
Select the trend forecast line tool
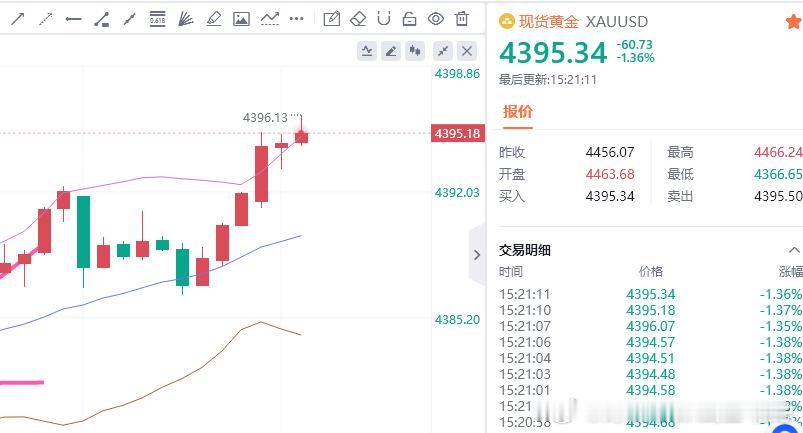tap(269, 19)
